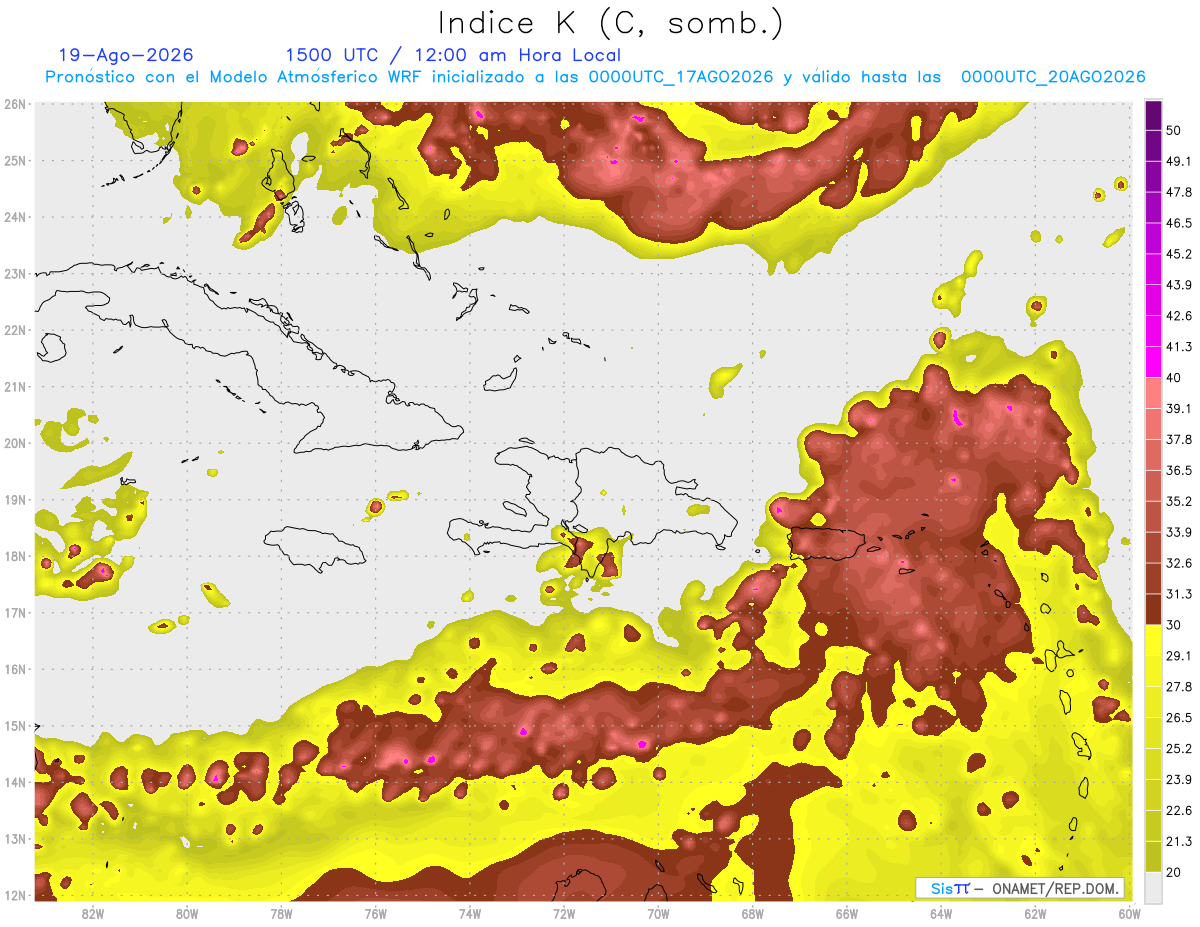Click the color scale label '49.1'
Viewport: 1200px width, 927px height.
pyautogui.click(x=1179, y=161)
